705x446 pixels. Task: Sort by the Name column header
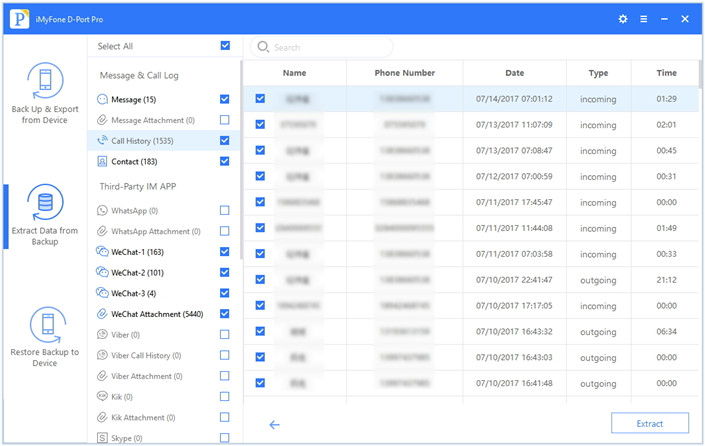click(294, 73)
